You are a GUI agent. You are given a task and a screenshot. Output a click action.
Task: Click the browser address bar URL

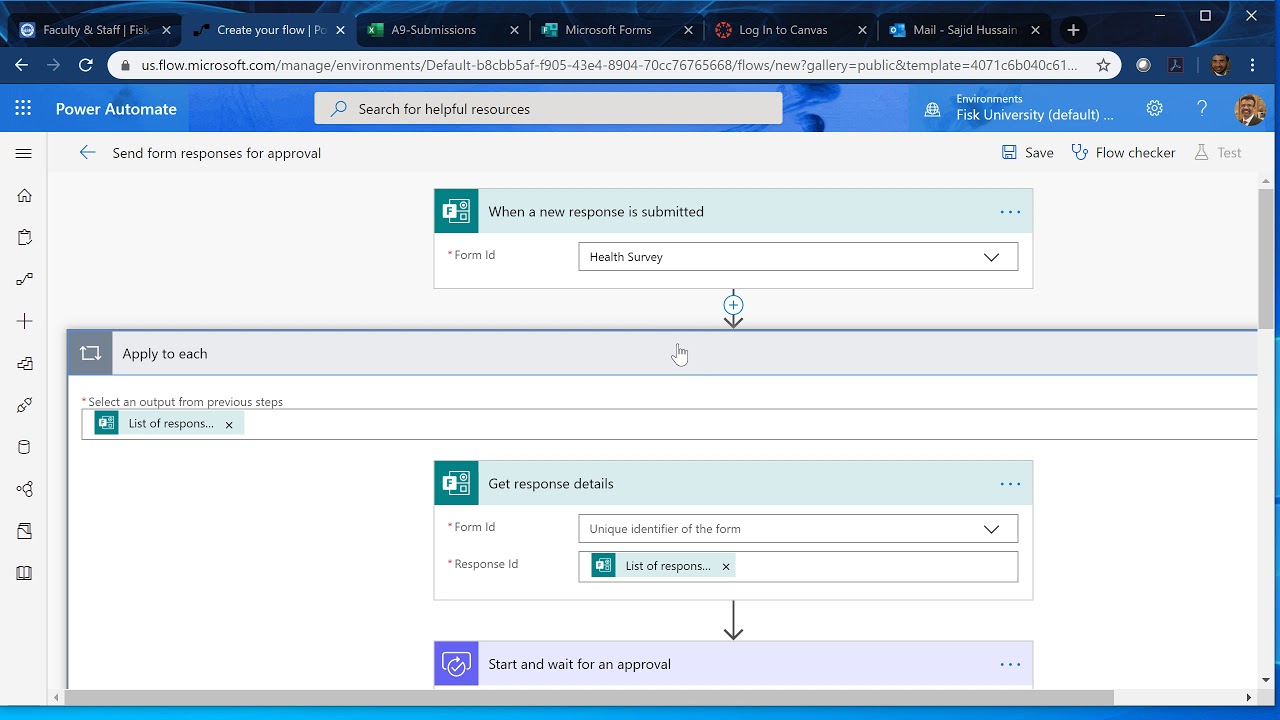(609, 65)
